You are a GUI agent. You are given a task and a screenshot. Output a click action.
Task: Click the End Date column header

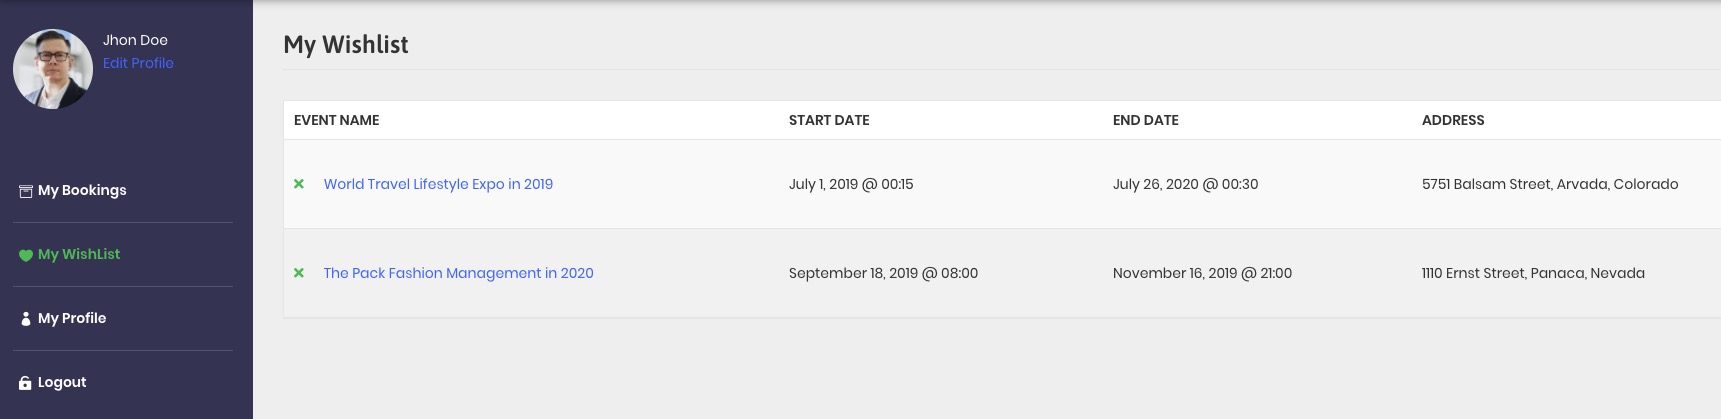pyautogui.click(x=1146, y=120)
